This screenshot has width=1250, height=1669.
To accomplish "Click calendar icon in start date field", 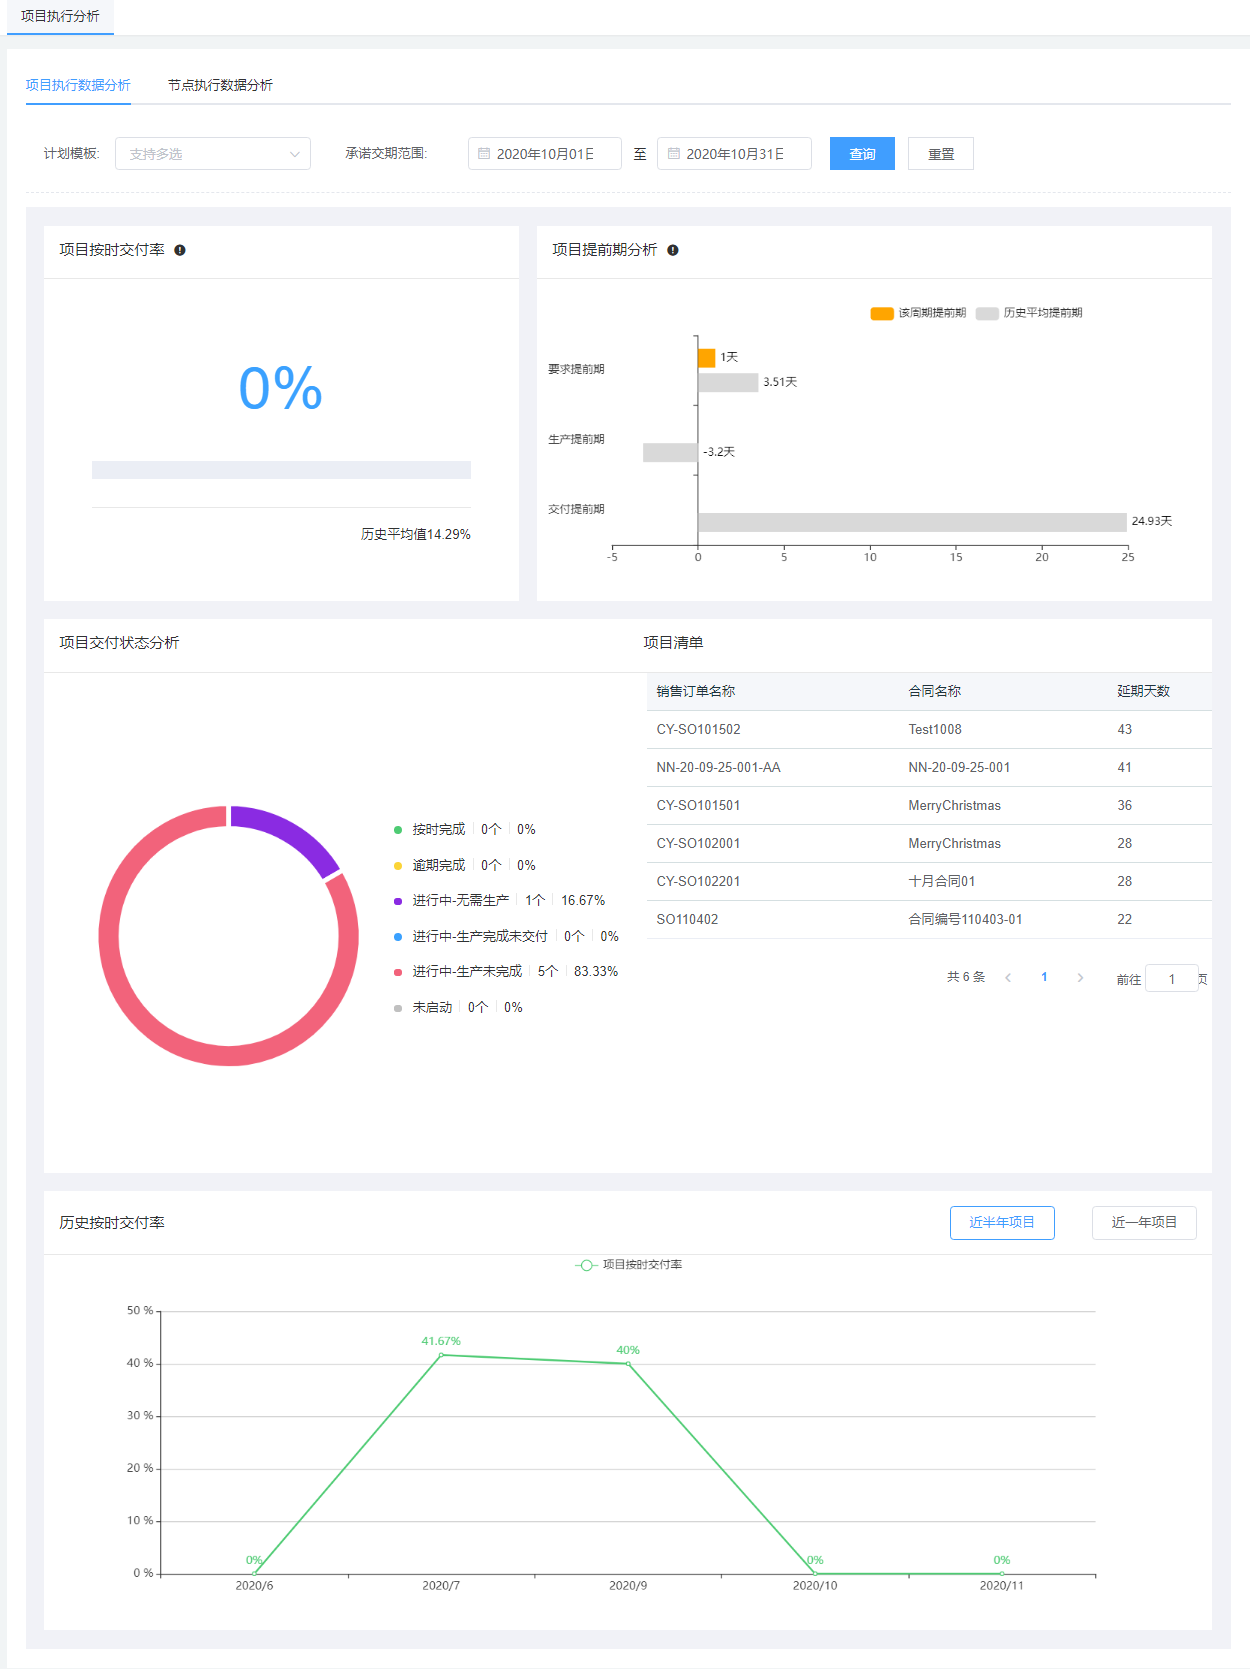I will [484, 154].
